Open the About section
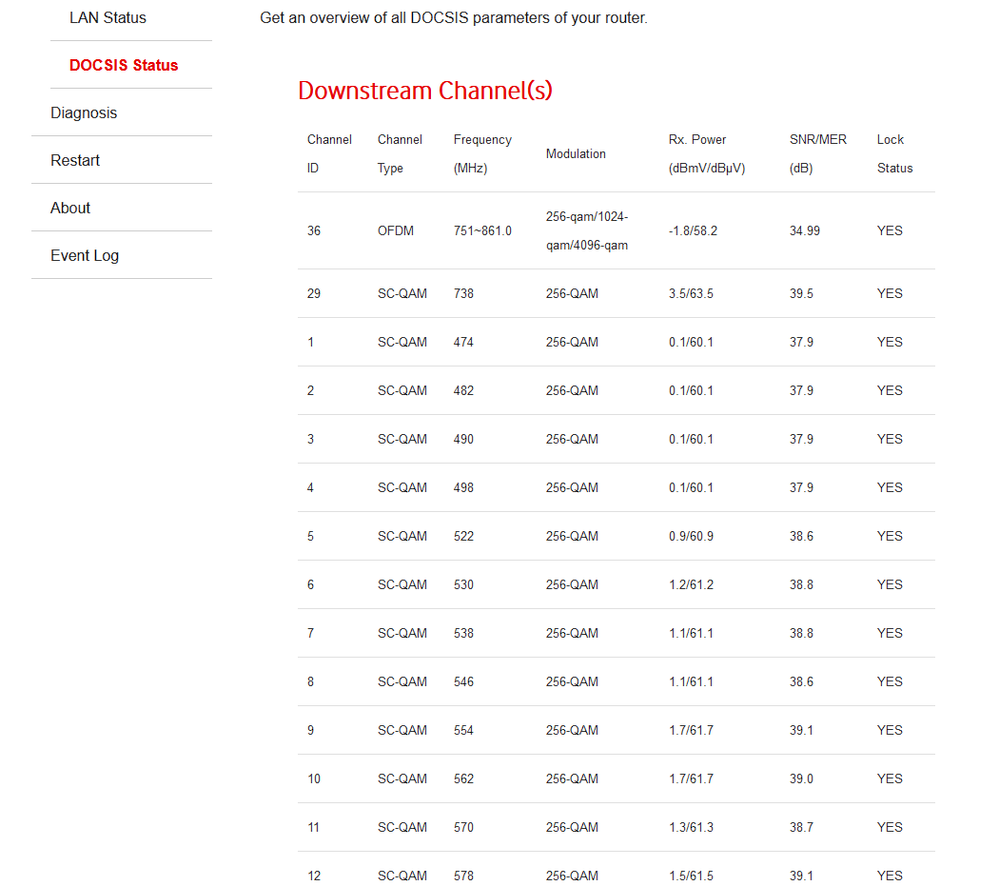999x890 pixels. (70, 208)
